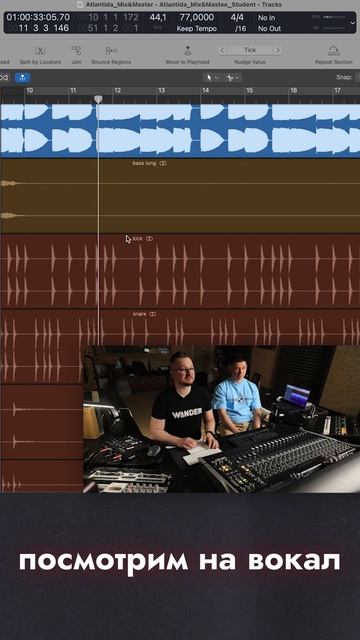Click the Split by Locators icon
This screenshot has height=640, width=360.
click(x=40, y=51)
